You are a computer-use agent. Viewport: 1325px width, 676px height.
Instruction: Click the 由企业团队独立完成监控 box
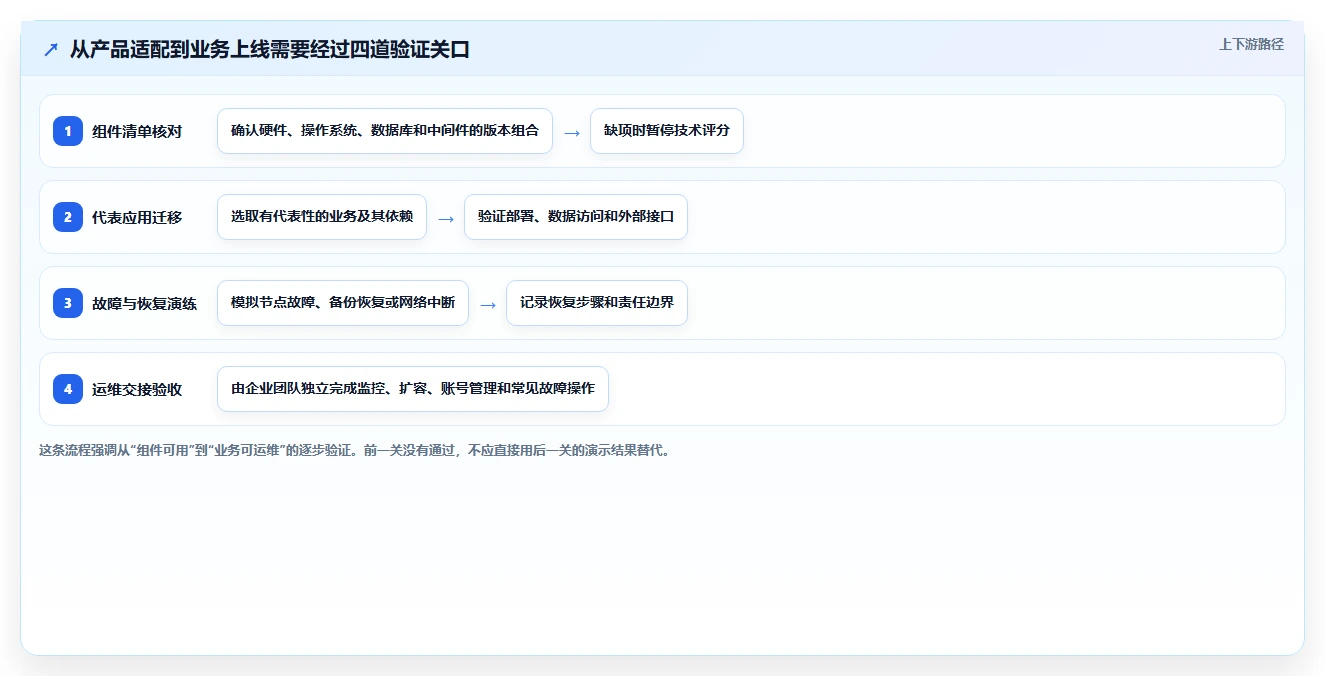[x=413, y=389]
